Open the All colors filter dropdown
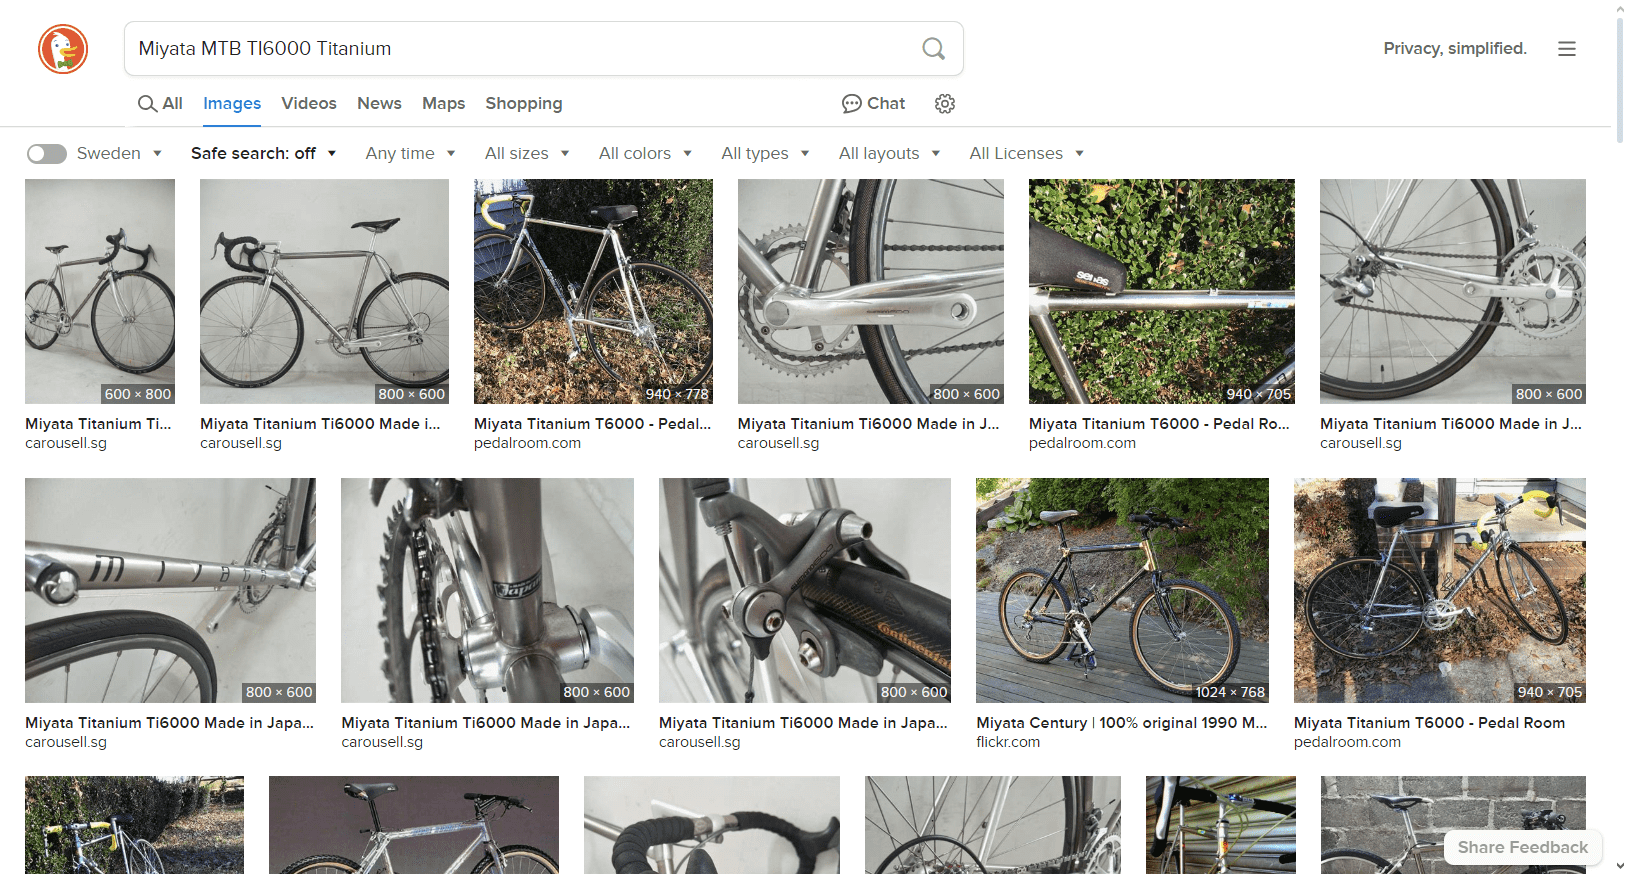 pos(645,154)
